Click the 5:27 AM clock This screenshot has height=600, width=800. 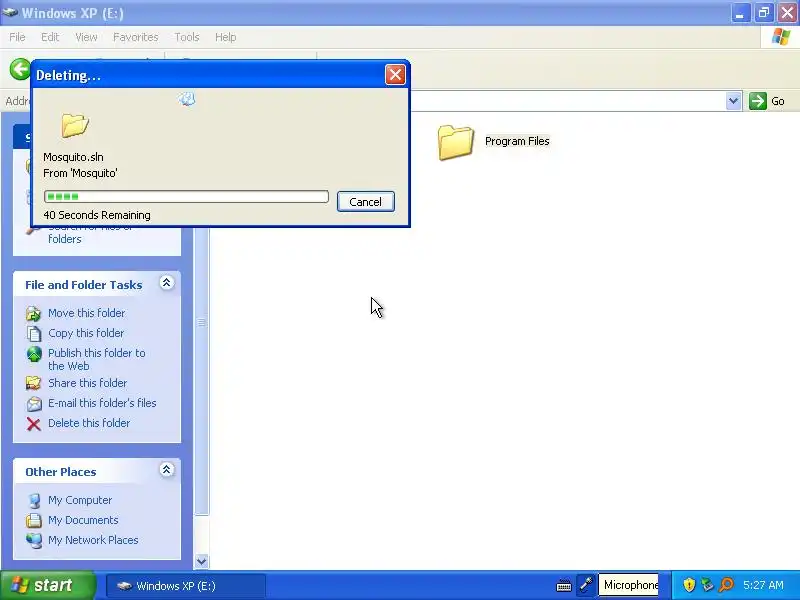763,585
